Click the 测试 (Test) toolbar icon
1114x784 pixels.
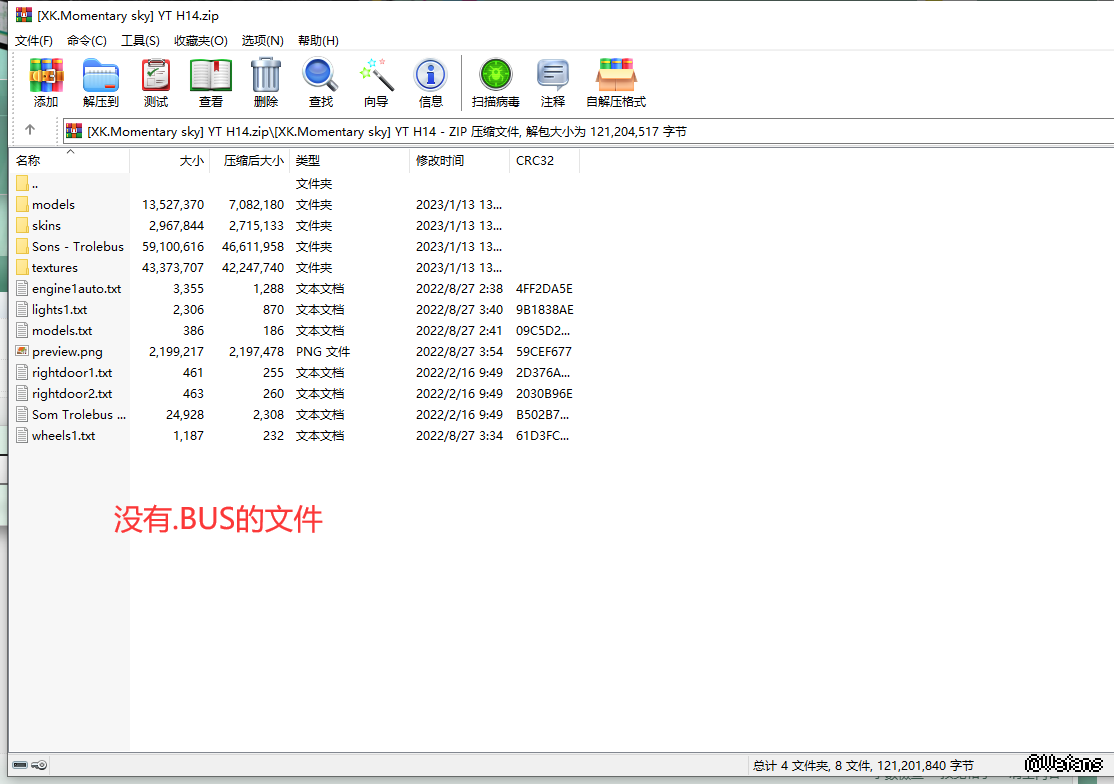(x=156, y=75)
